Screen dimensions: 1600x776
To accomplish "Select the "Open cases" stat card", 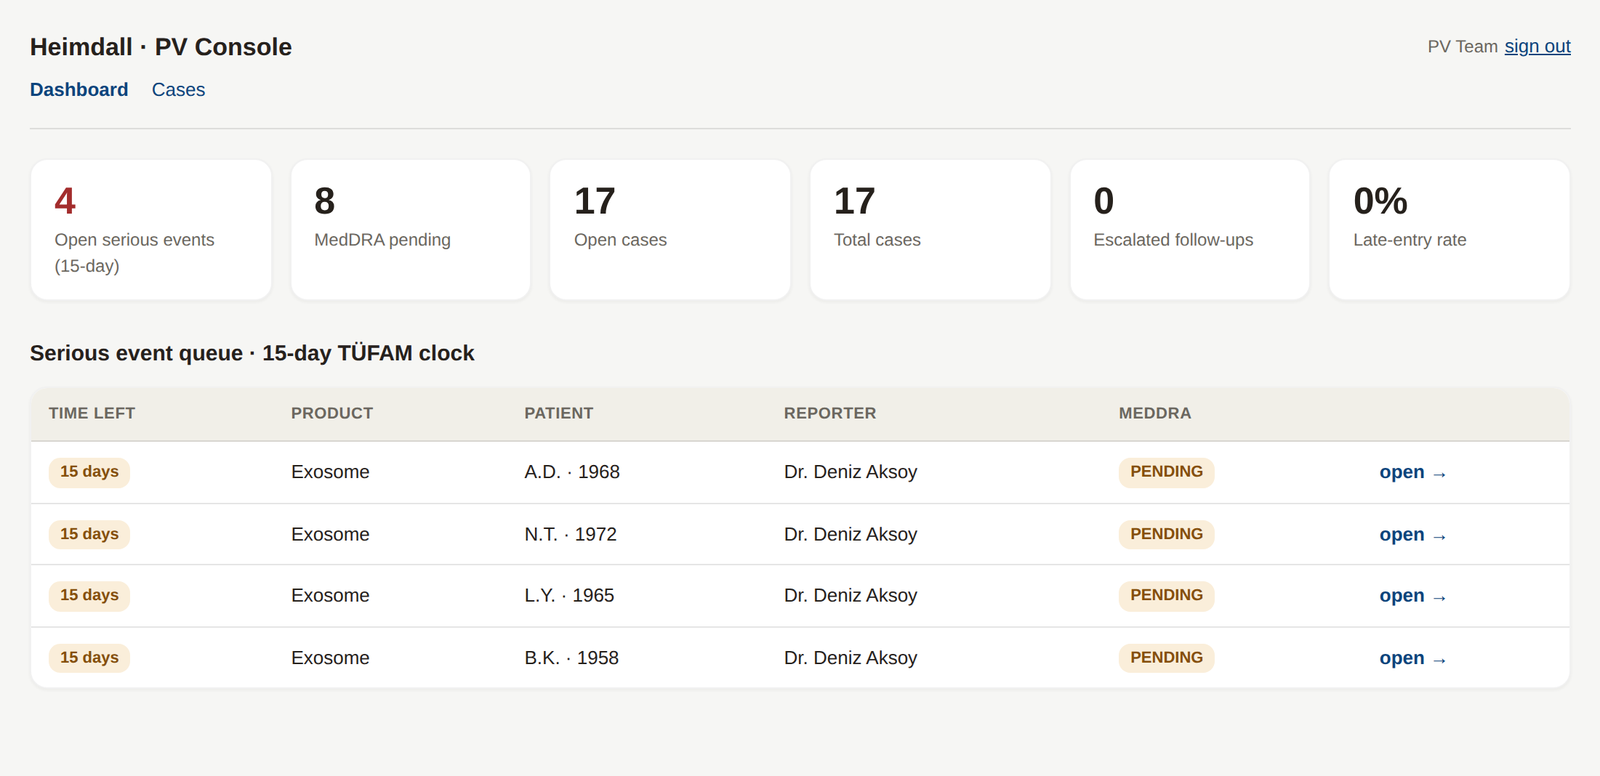I will (670, 230).
